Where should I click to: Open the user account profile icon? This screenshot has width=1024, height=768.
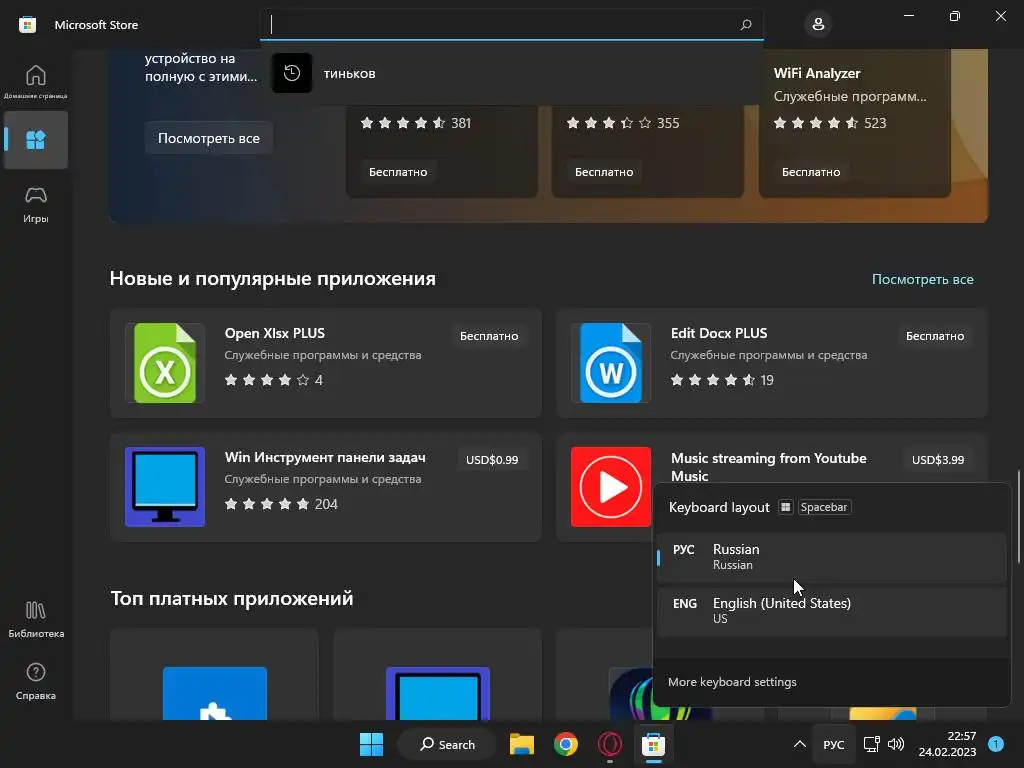(x=818, y=25)
